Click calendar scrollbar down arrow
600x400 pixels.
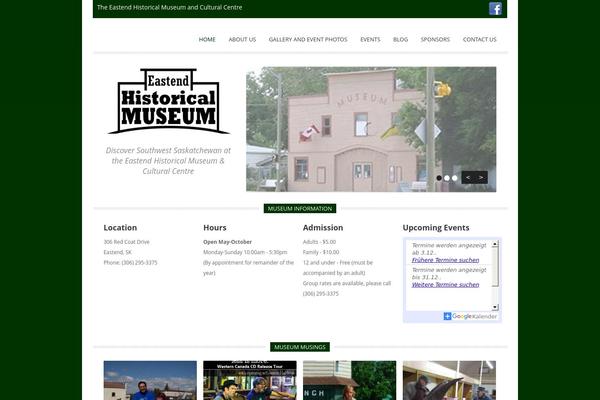click(x=495, y=307)
